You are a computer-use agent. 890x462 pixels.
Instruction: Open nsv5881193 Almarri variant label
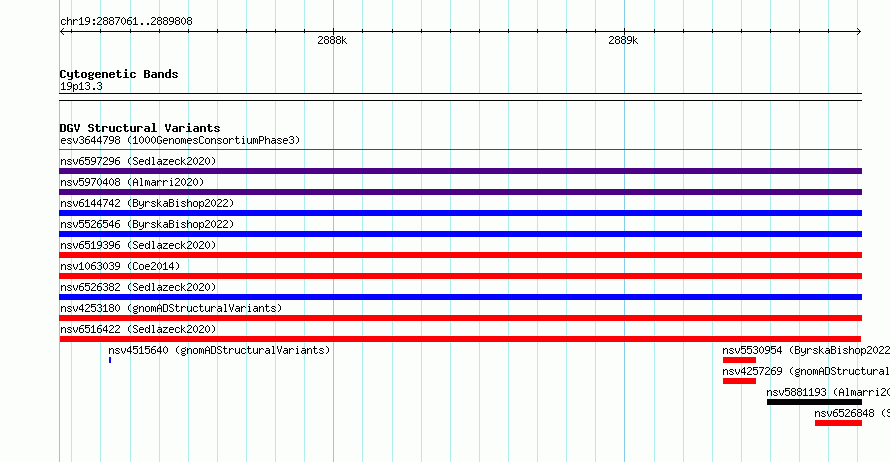828,392
